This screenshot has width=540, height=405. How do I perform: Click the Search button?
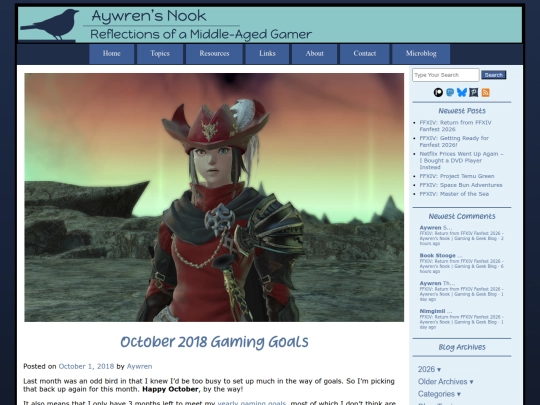tap(494, 75)
